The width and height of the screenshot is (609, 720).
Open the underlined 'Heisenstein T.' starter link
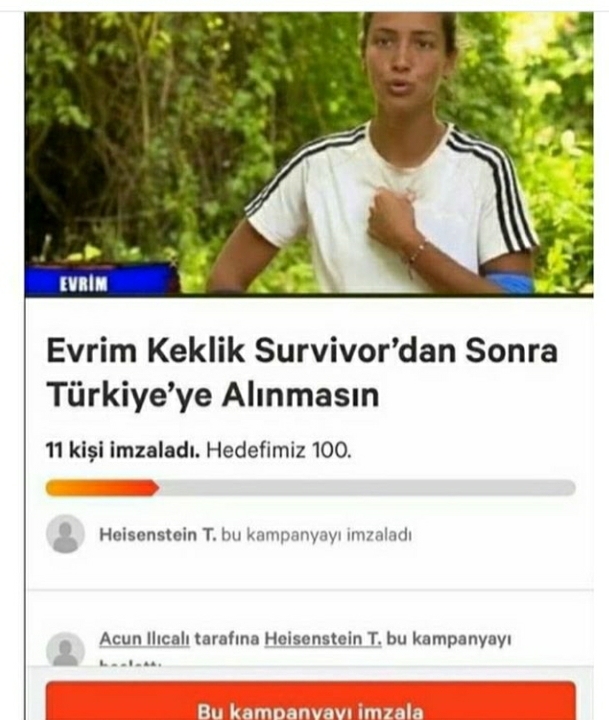point(323,639)
